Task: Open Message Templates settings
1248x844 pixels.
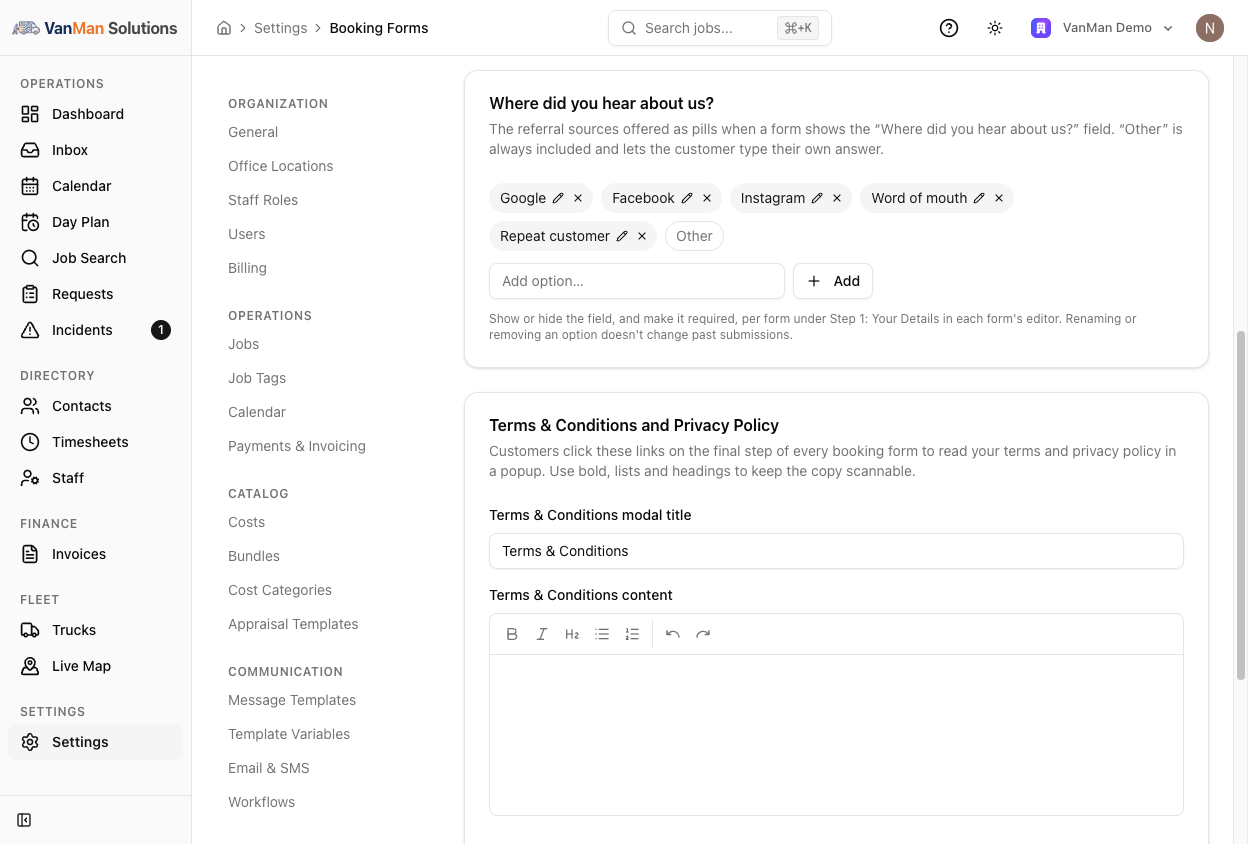Action: click(292, 700)
